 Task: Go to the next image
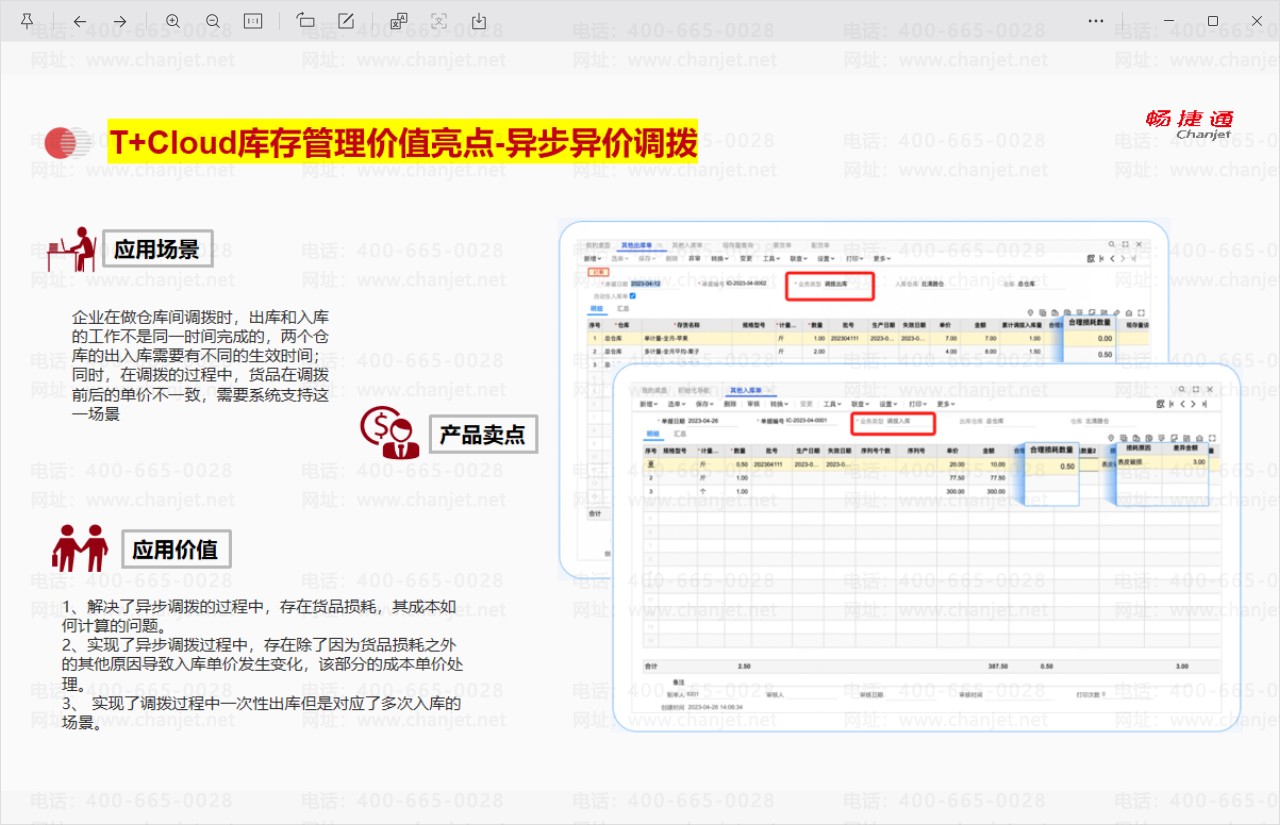[x=120, y=21]
